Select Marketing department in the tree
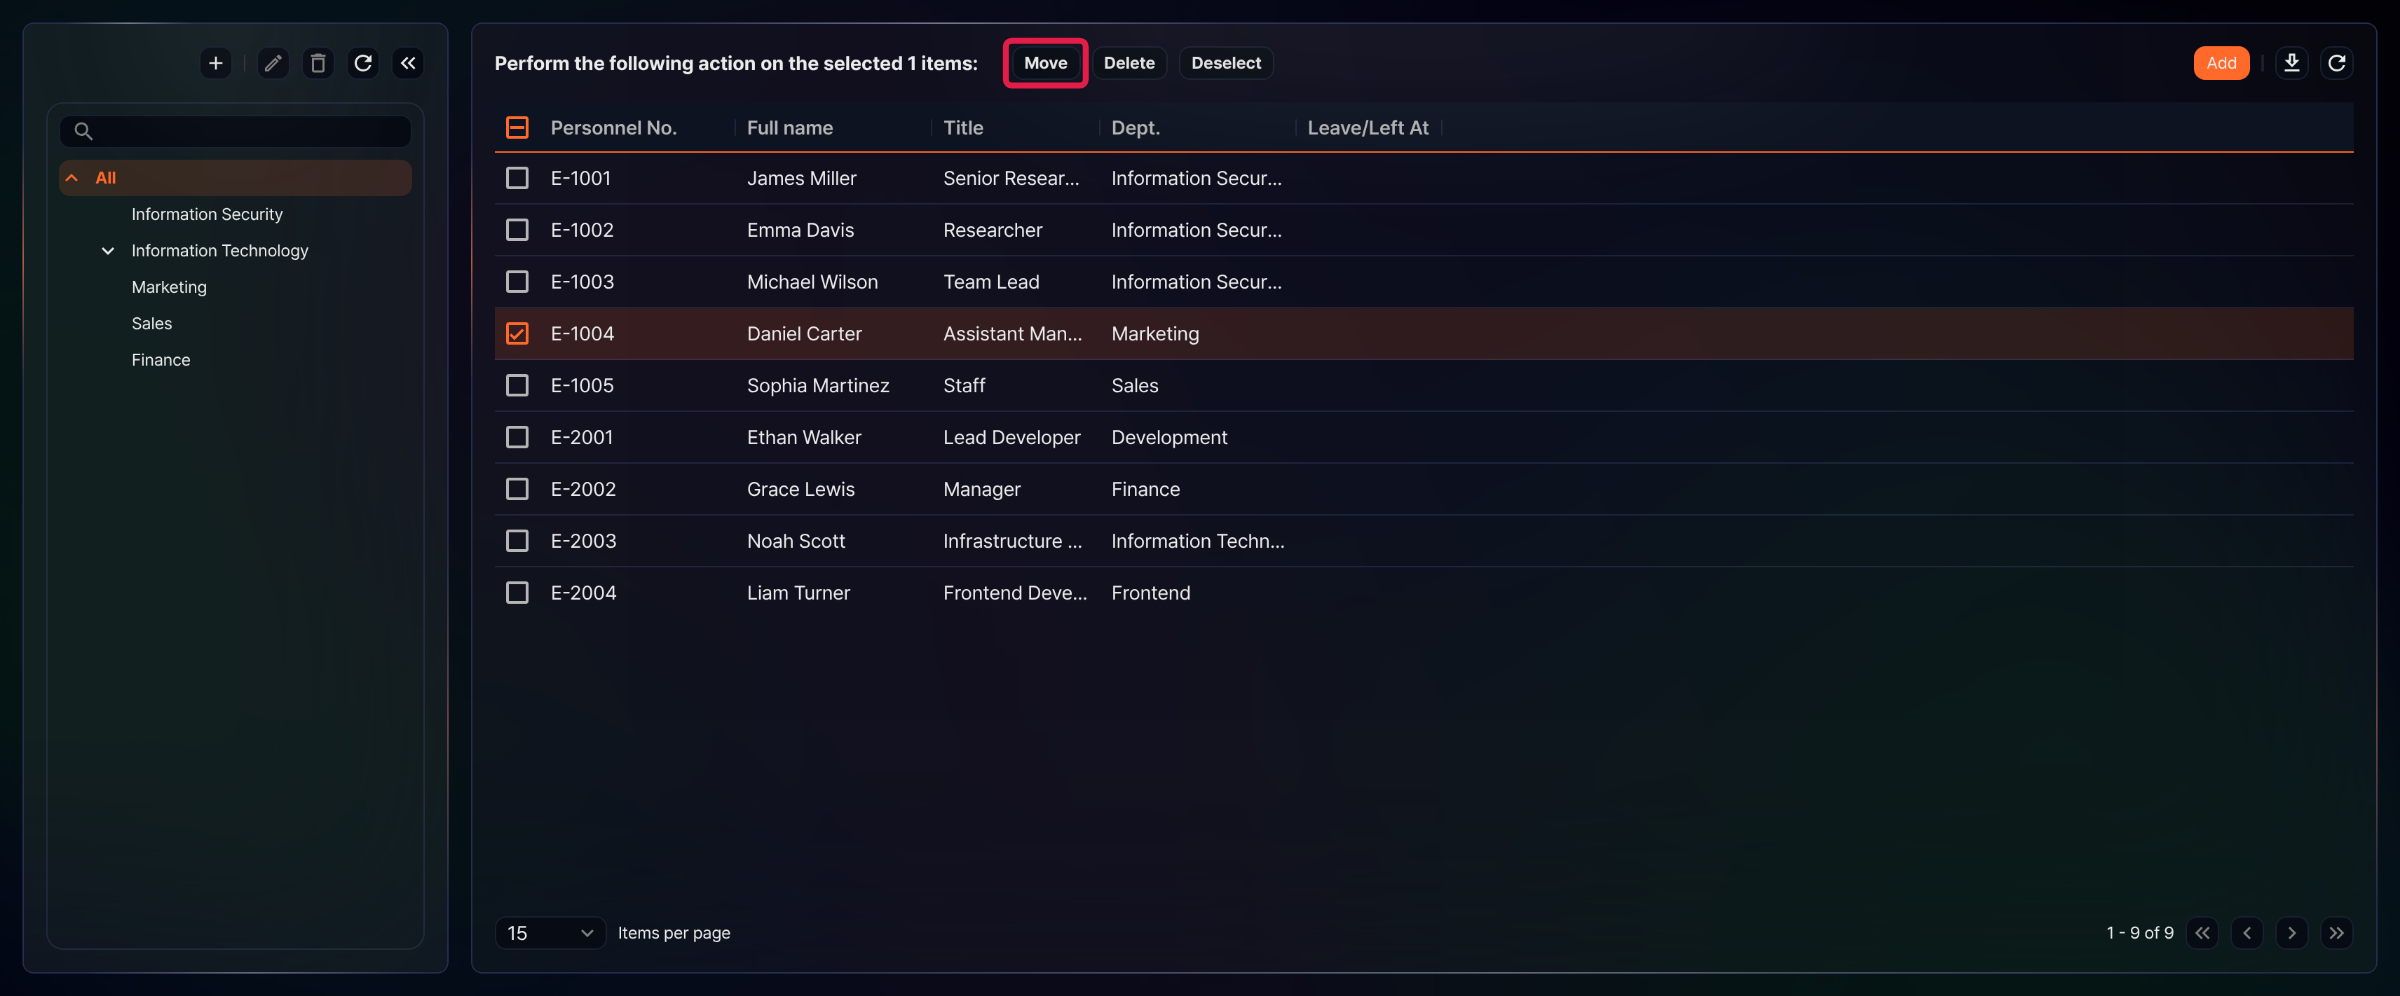The width and height of the screenshot is (2400, 996). coord(169,287)
